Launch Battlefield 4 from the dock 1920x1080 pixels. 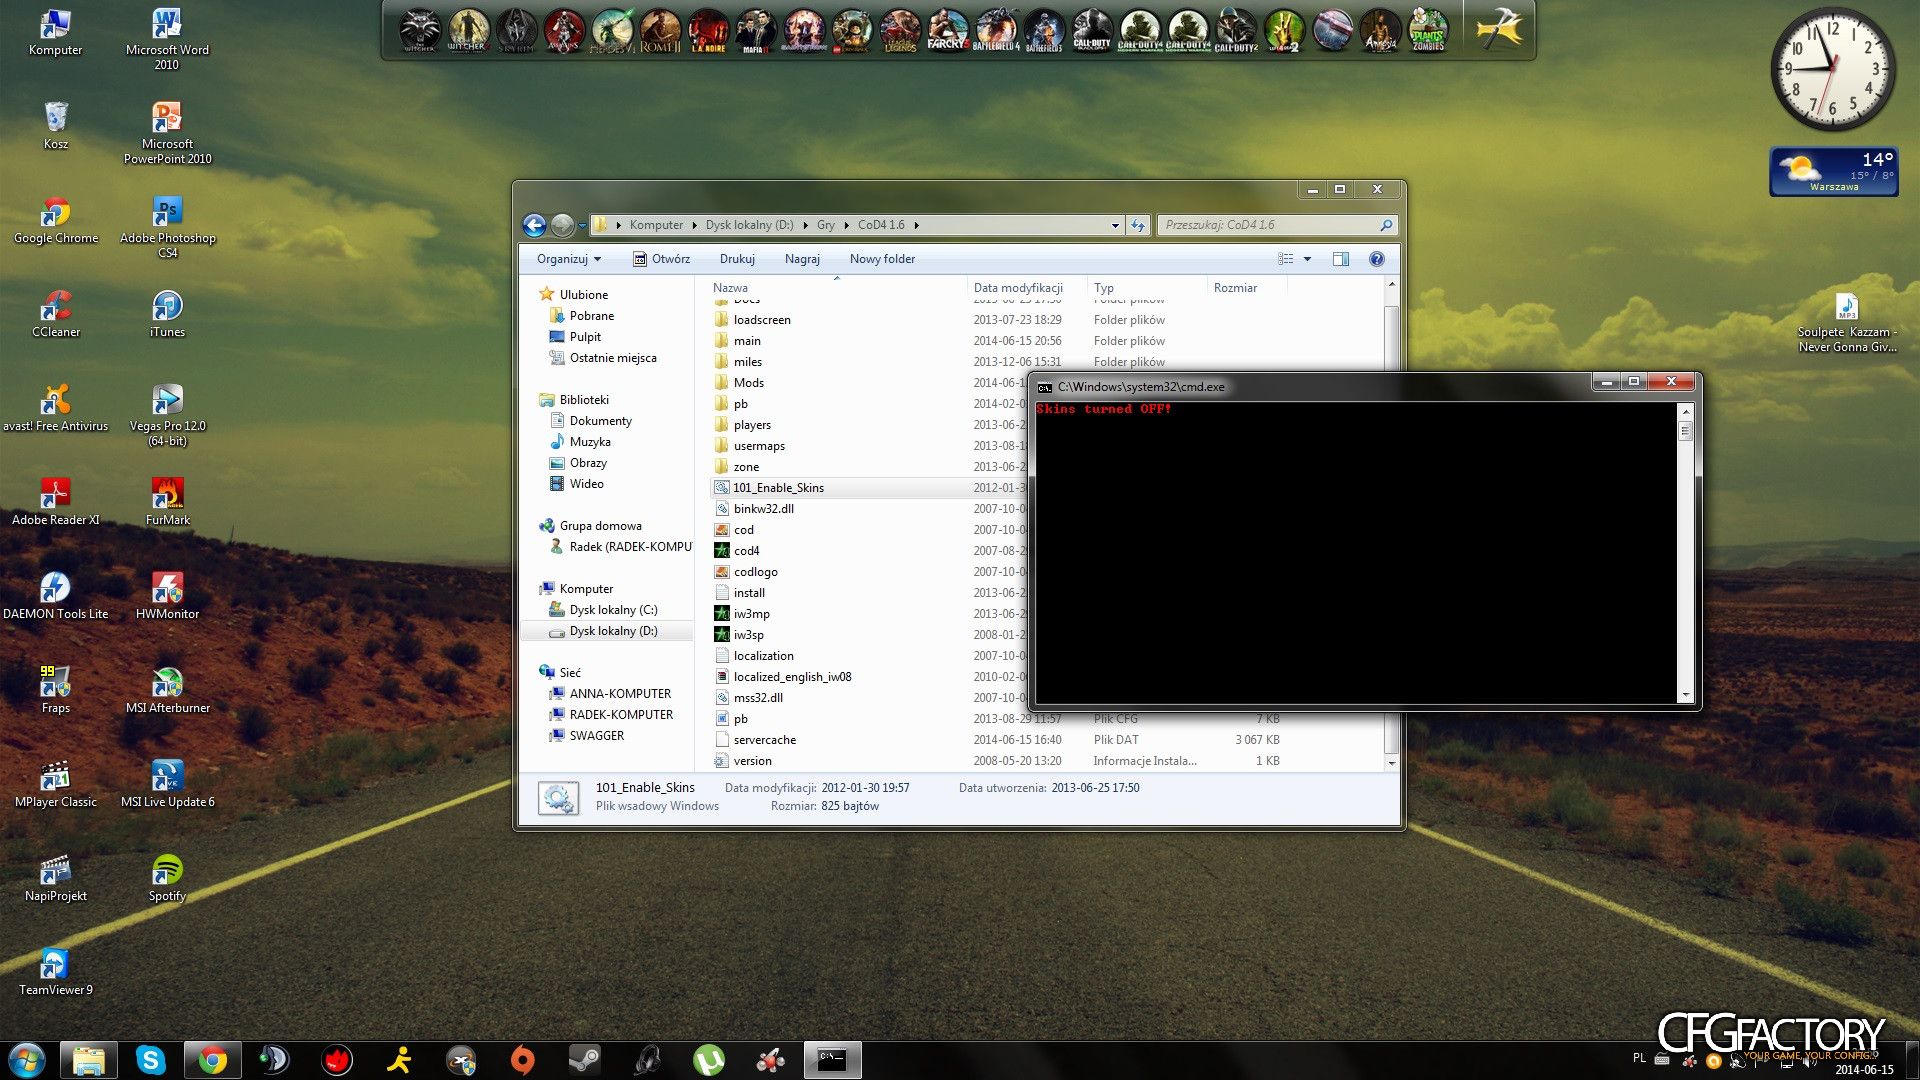[x=995, y=30]
